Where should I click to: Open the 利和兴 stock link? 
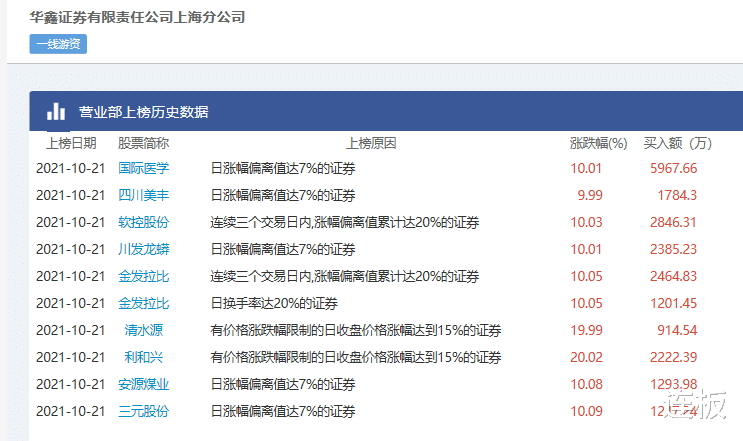[x=144, y=357]
